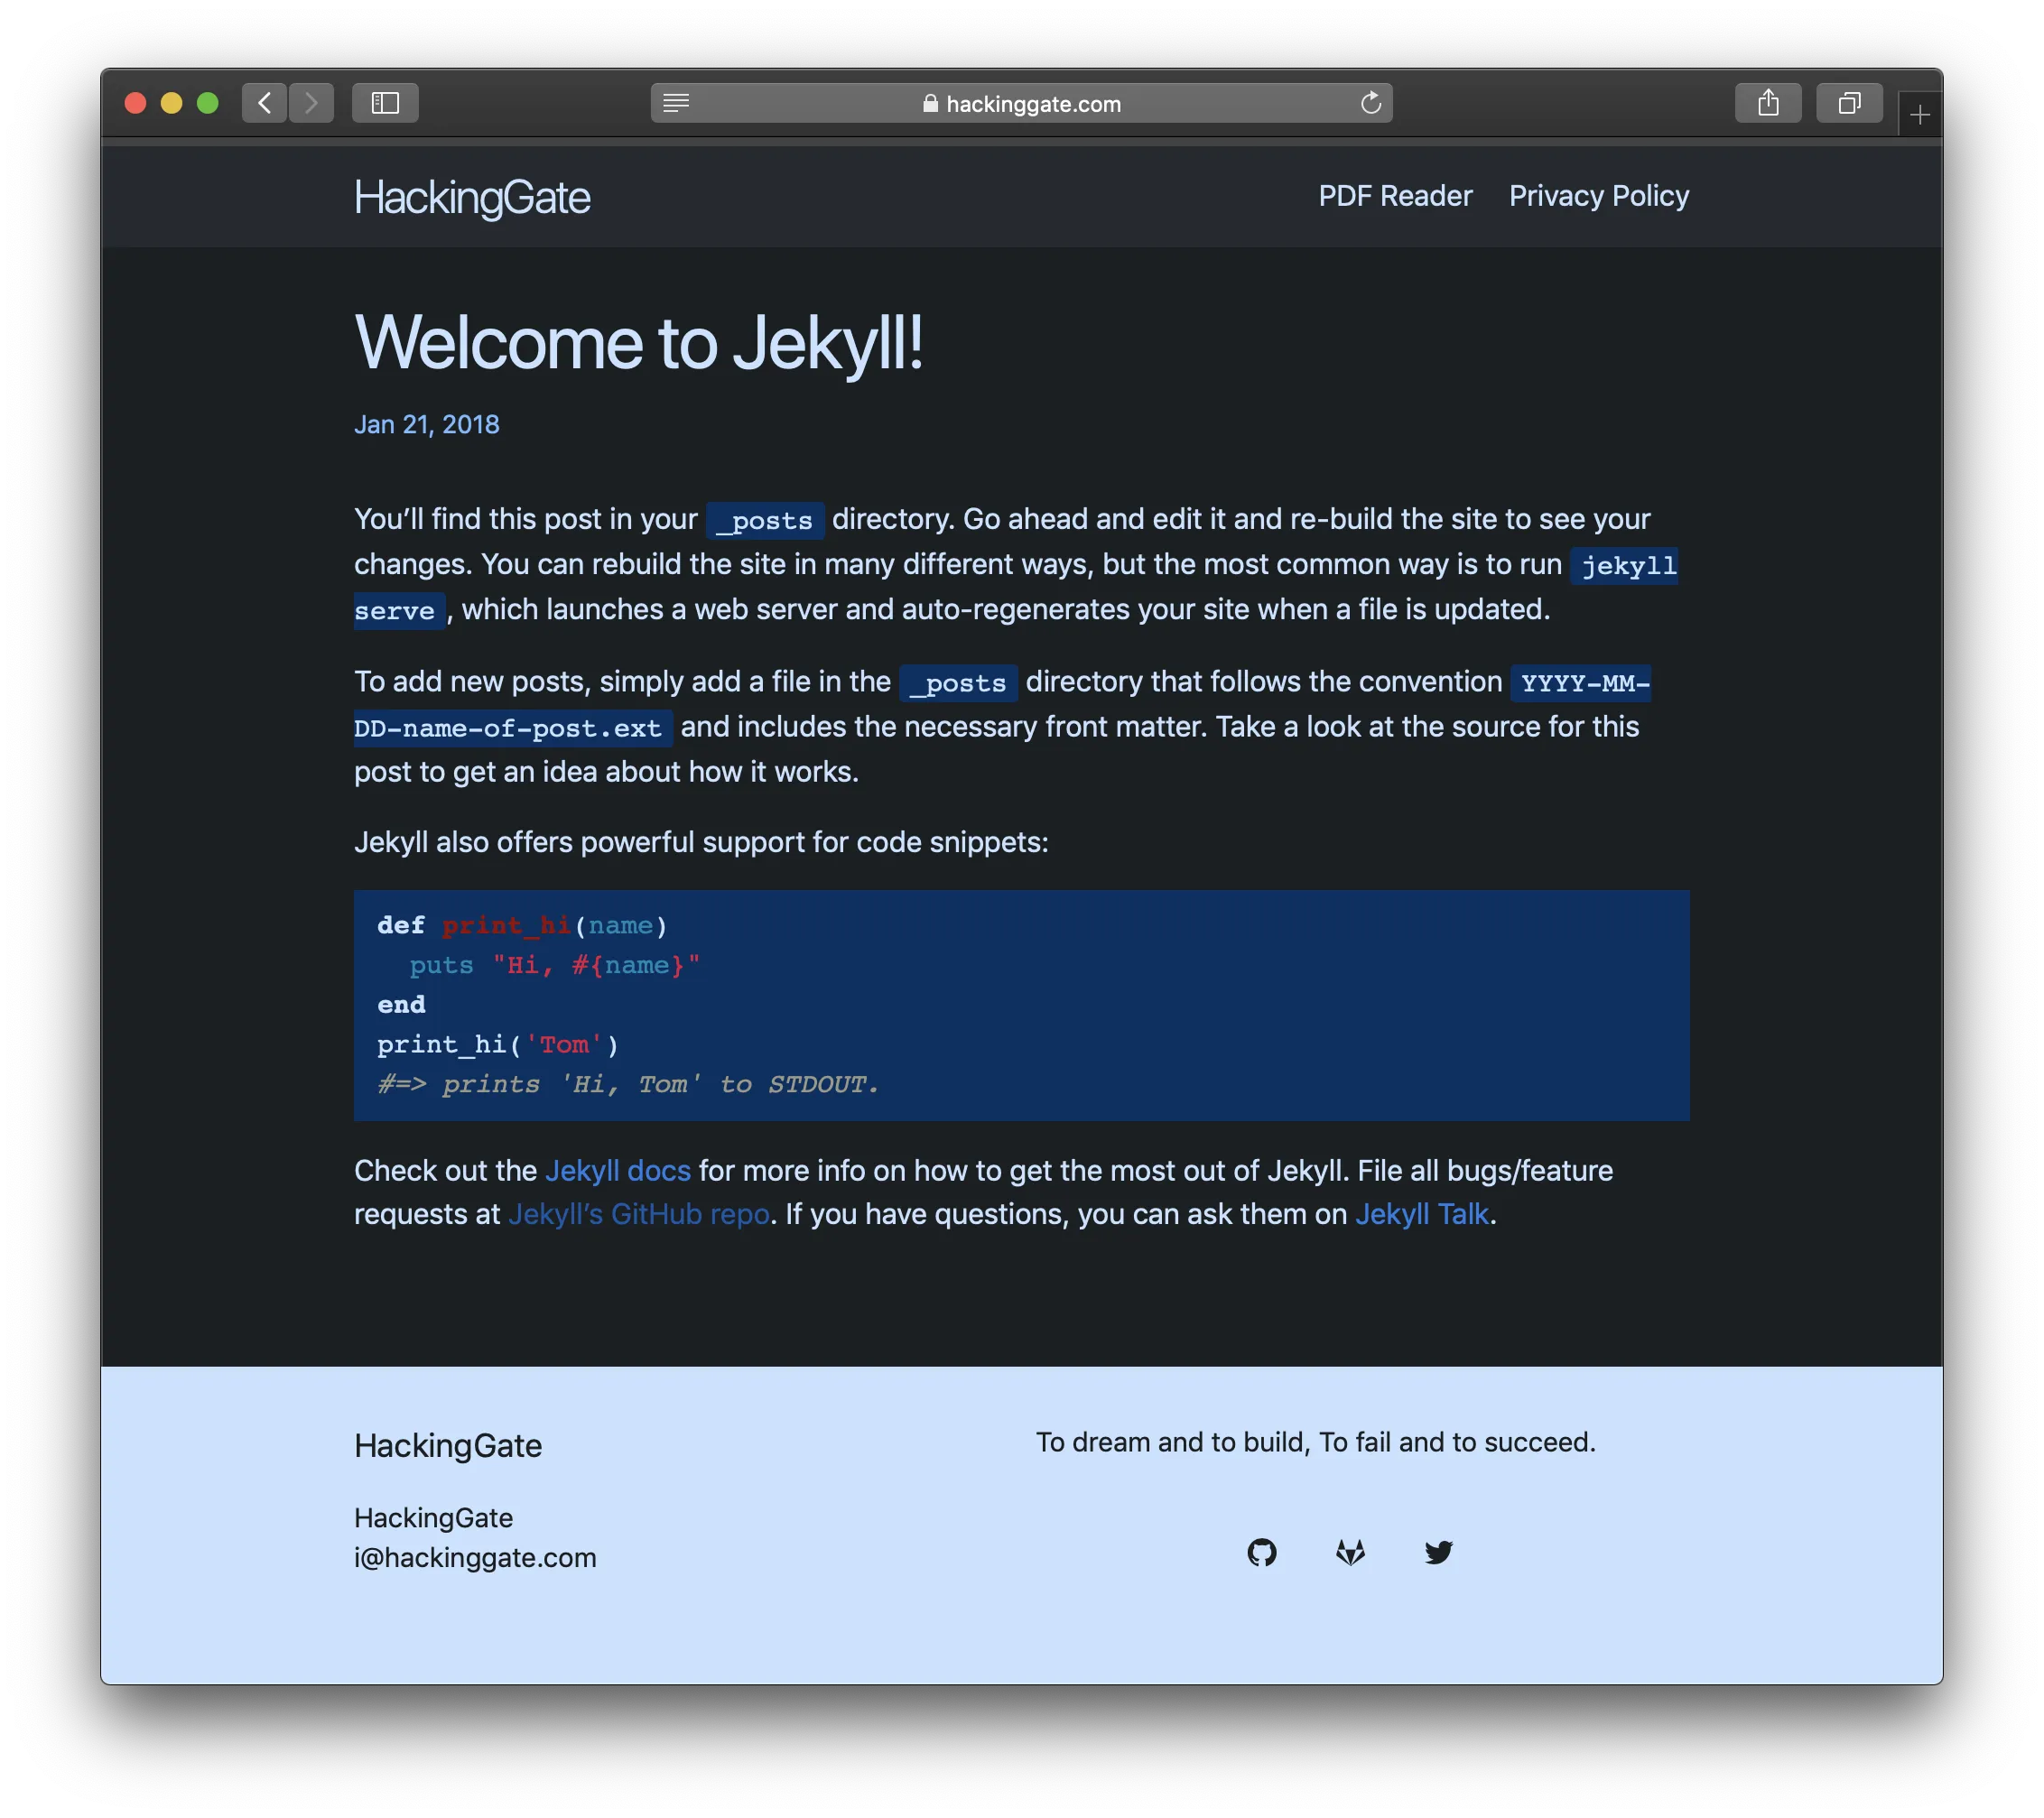Screen dimensions: 2044x1818
Task: Click the i@hackinggate.com email address
Action: (475, 1557)
